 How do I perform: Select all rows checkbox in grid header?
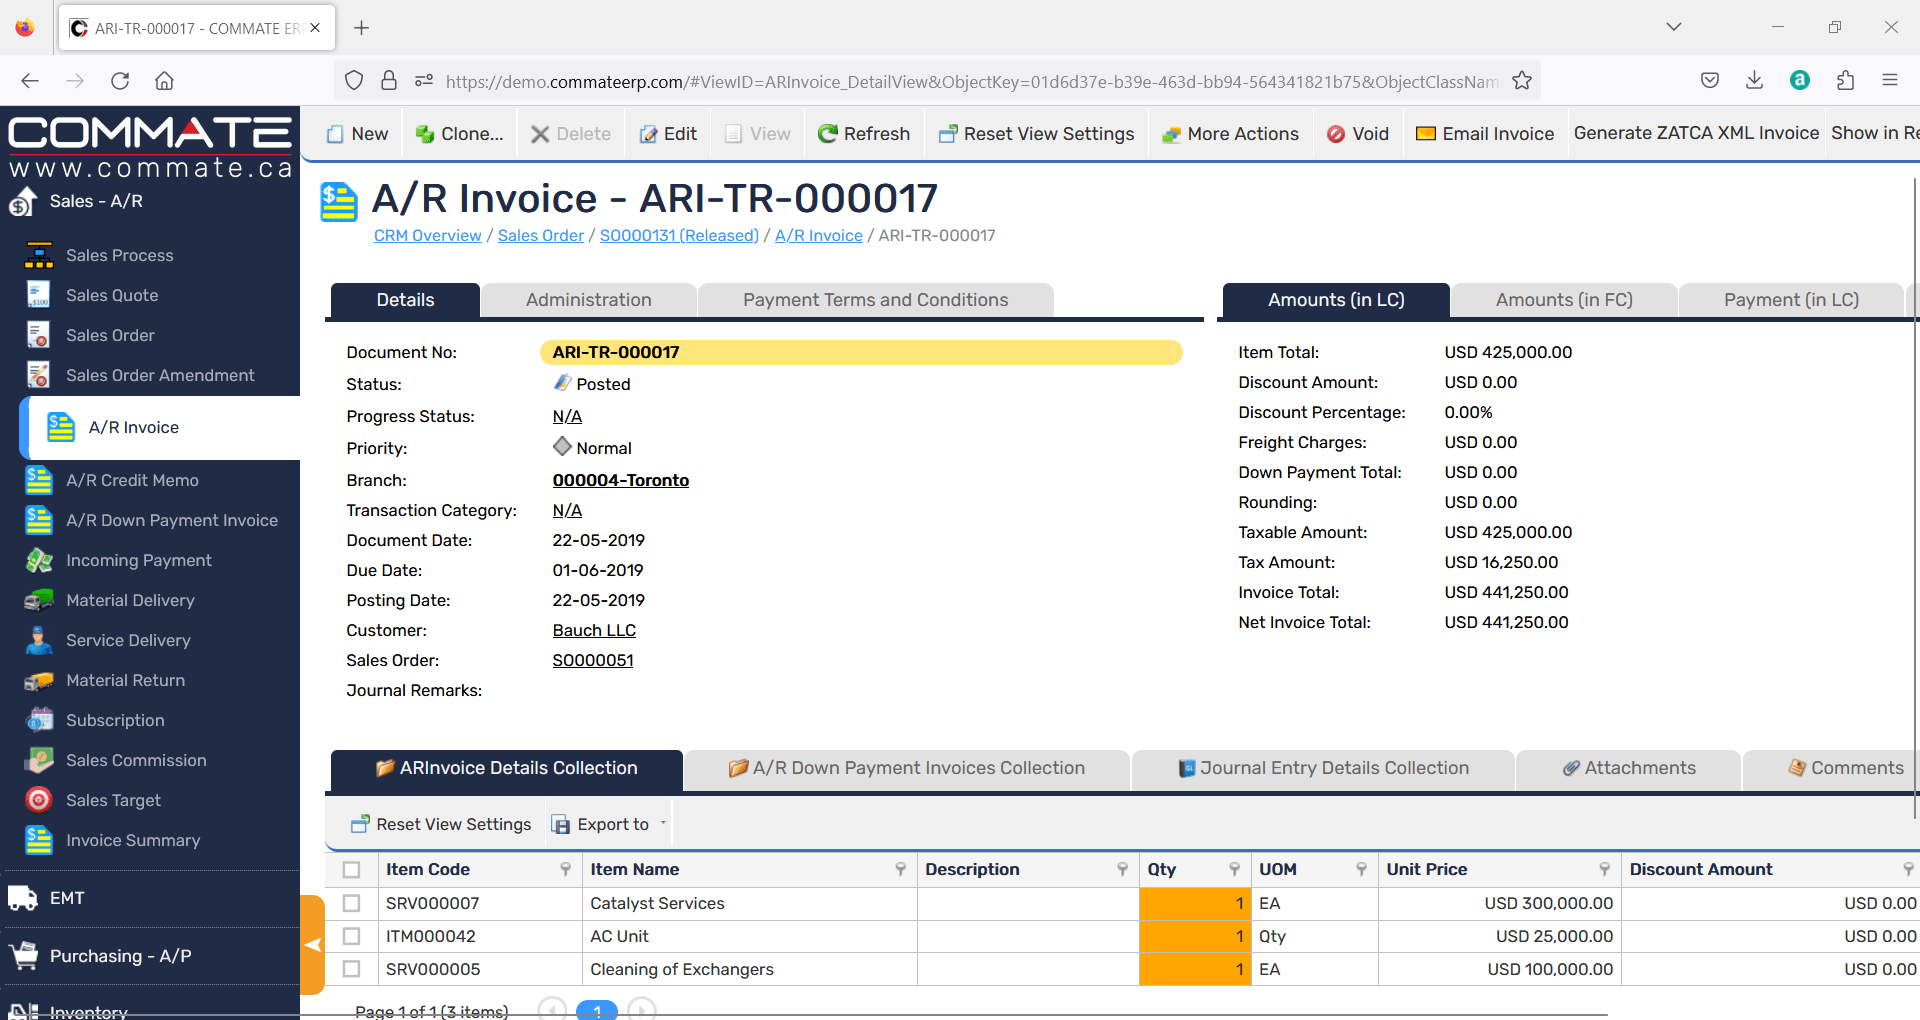click(x=351, y=870)
